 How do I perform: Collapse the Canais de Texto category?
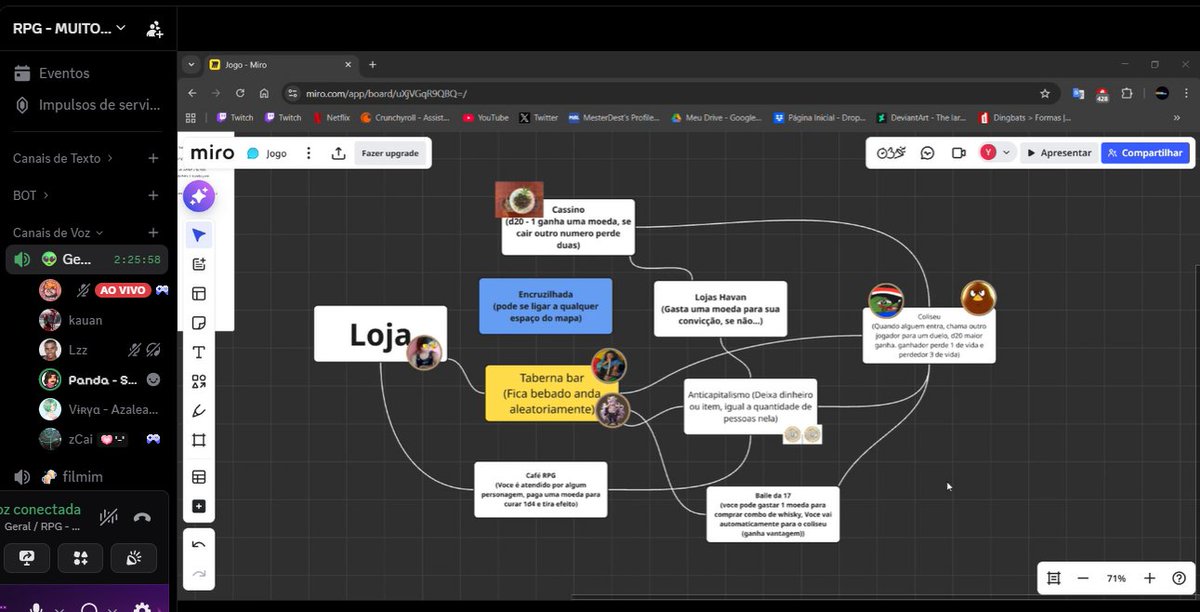coord(62,158)
